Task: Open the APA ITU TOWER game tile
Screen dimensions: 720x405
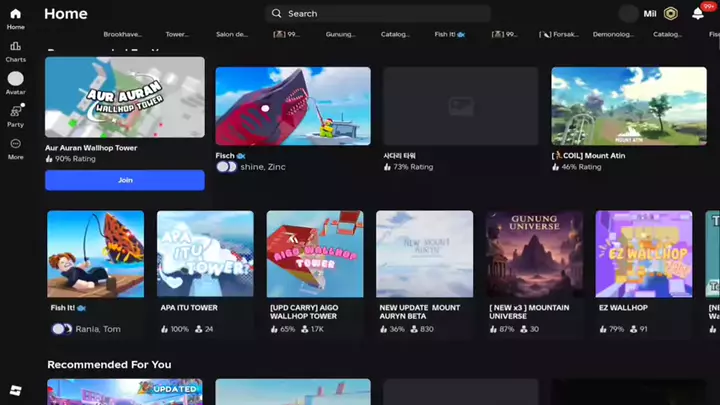Action: [x=205, y=254]
